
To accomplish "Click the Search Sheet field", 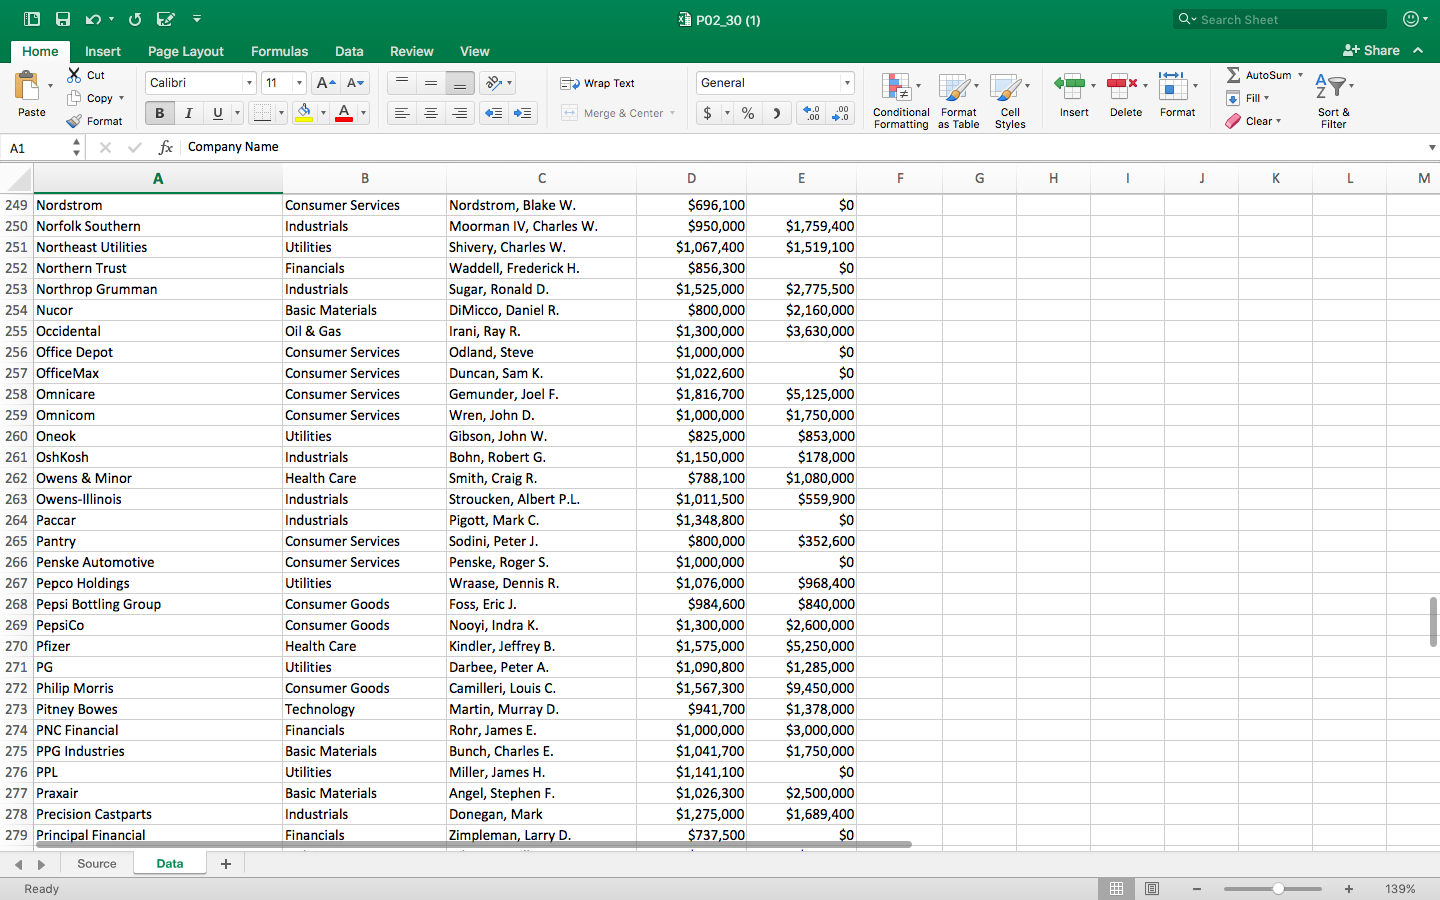I will (1280, 19).
